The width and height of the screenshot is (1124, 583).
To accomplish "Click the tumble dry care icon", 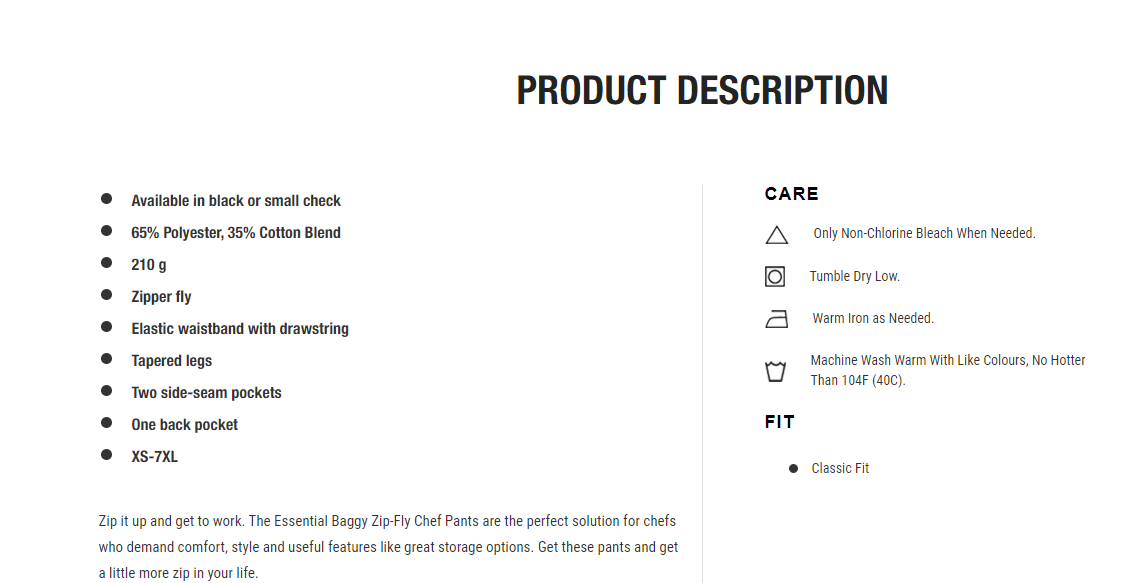I will pos(775,276).
